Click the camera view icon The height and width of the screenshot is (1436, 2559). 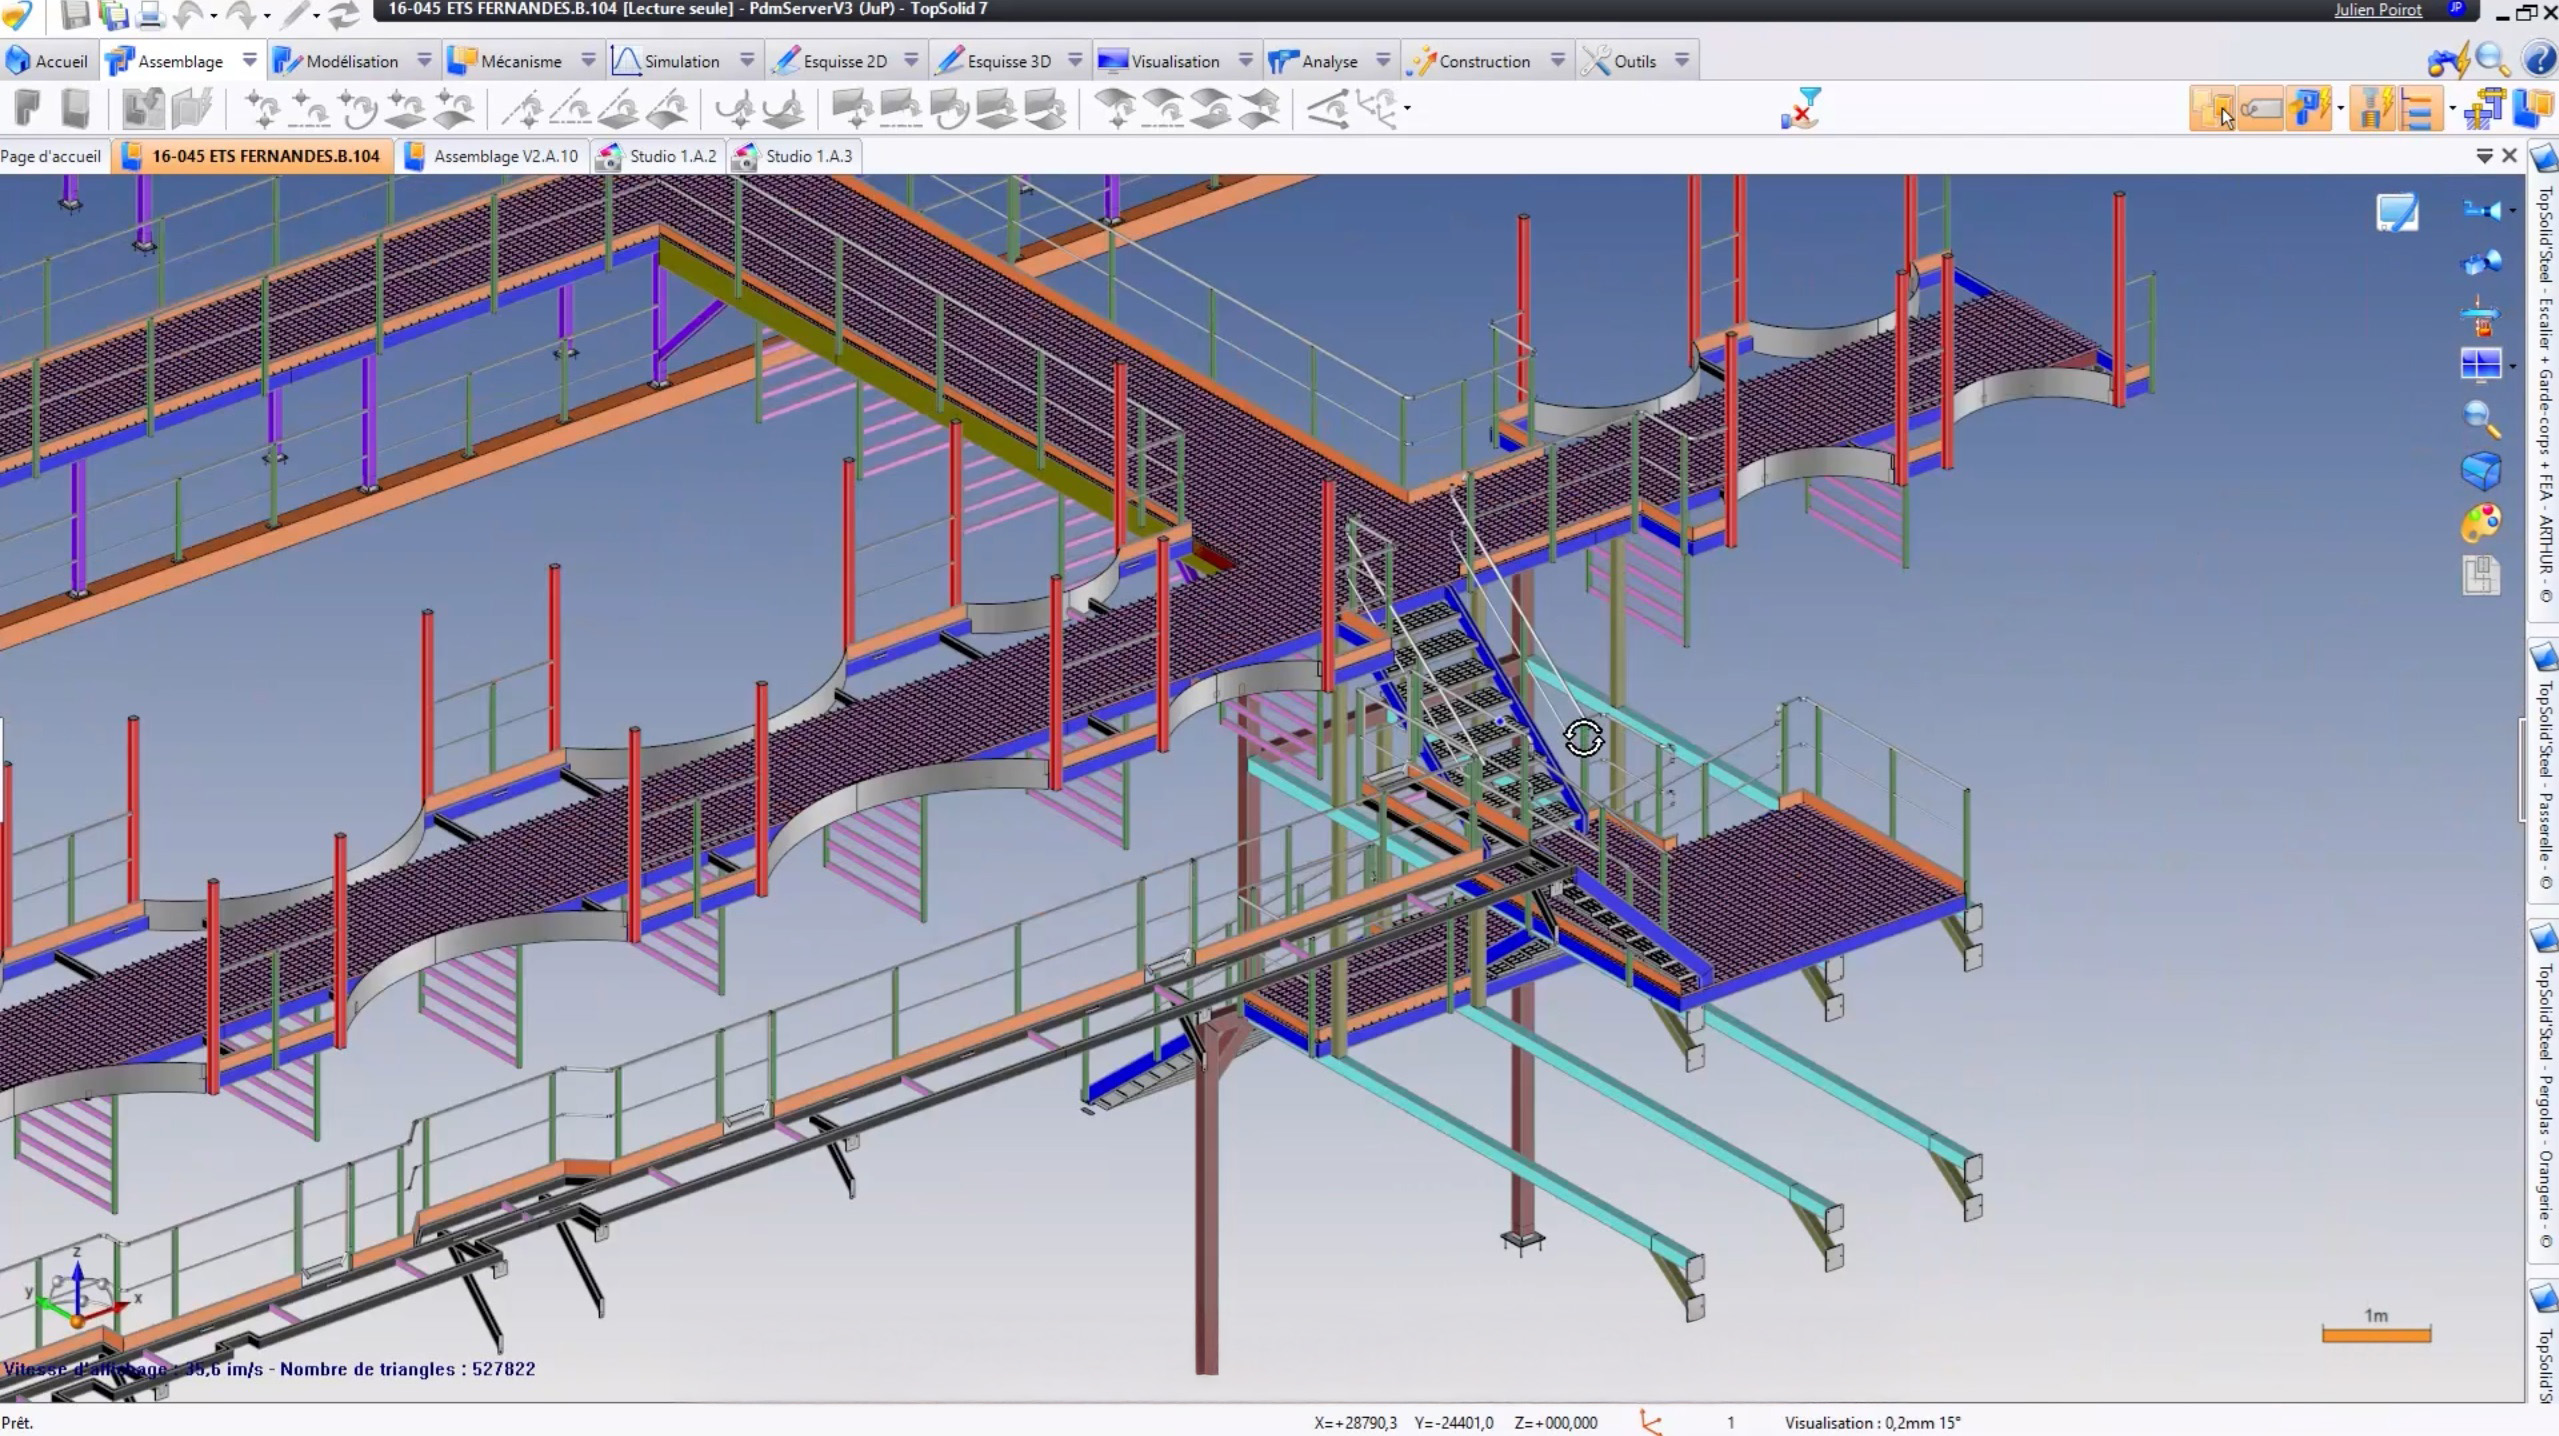click(2480, 210)
